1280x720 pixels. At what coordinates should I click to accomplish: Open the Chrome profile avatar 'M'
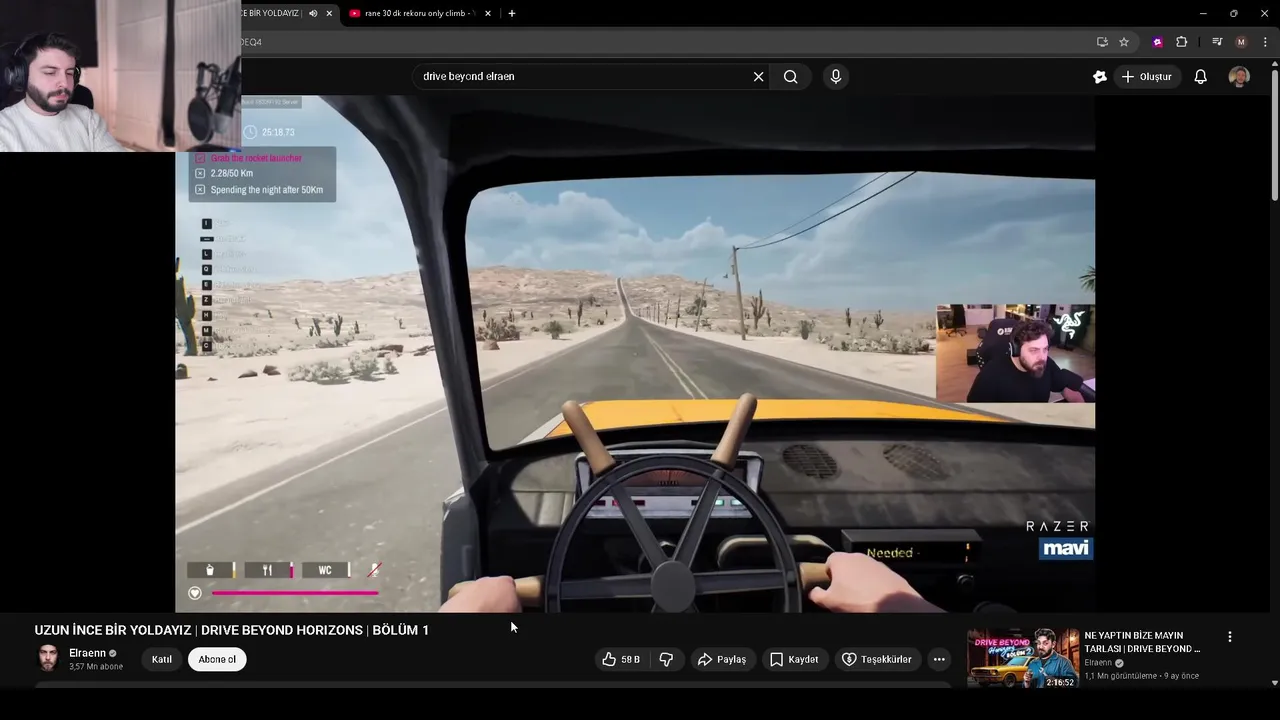click(1242, 42)
